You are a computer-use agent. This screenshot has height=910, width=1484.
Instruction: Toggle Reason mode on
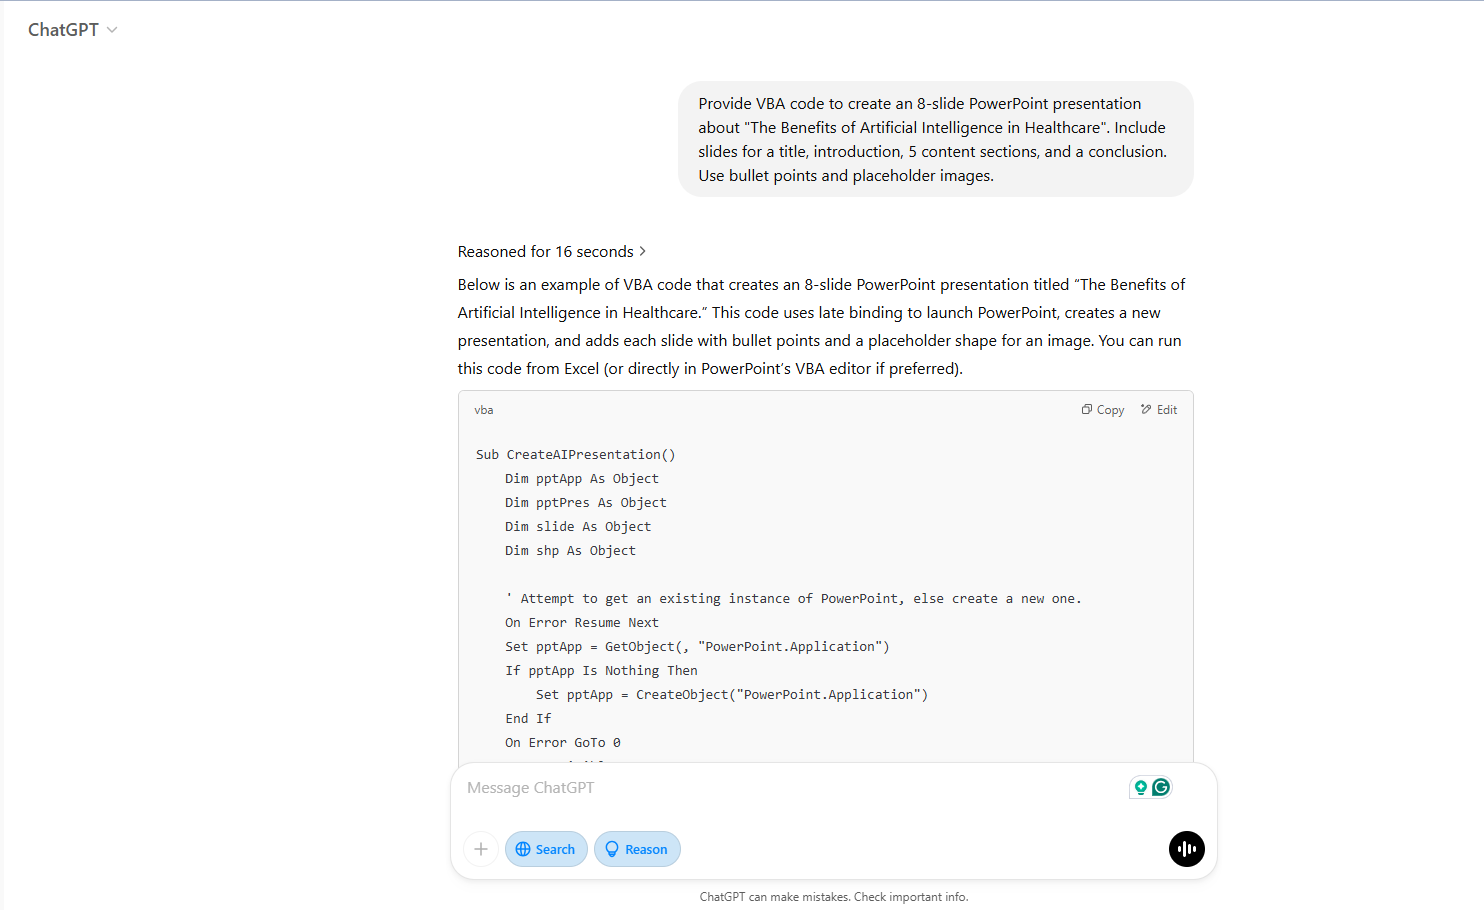[637, 849]
